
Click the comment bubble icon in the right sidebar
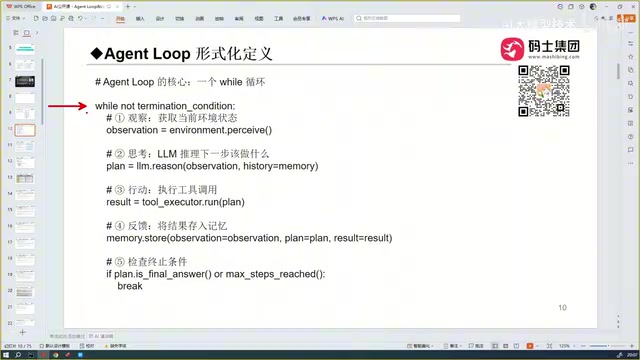pos(631,150)
